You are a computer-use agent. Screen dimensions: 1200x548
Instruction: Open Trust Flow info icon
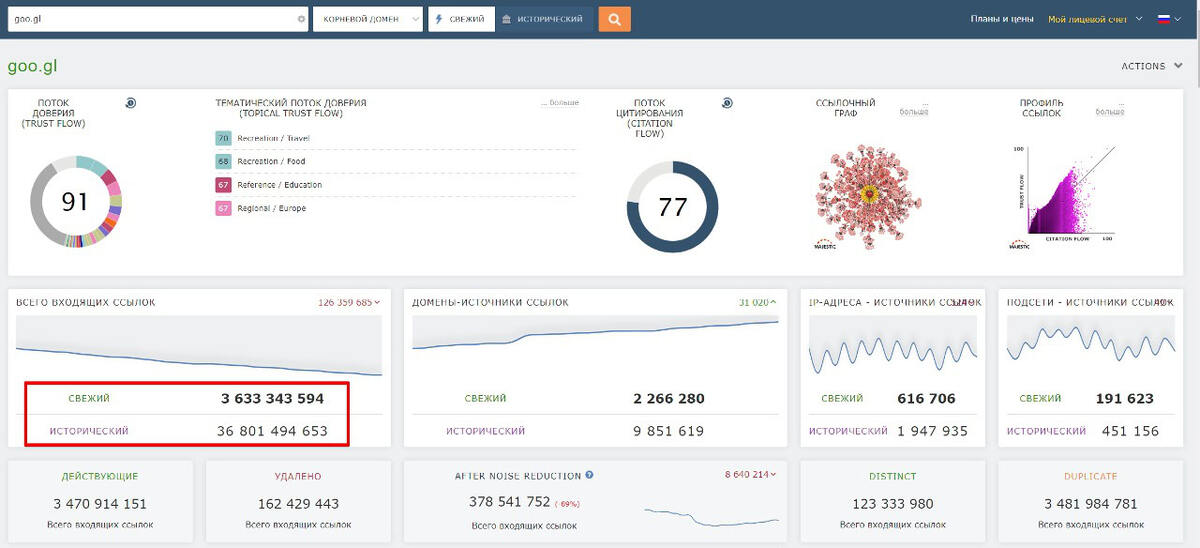click(x=131, y=102)
